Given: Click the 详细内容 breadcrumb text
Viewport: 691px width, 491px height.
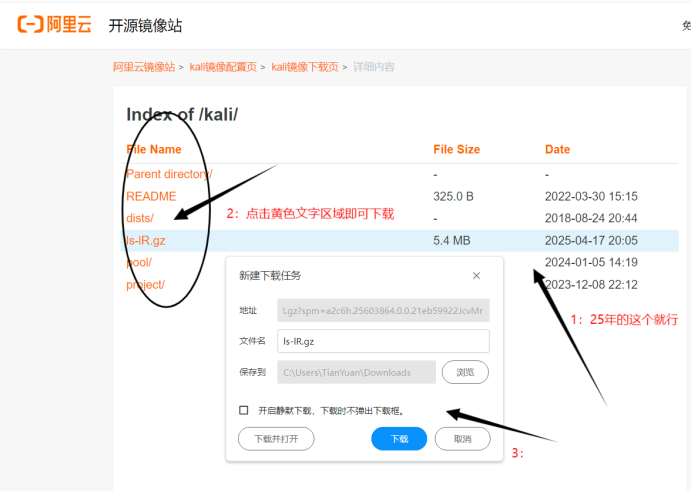Looking at the screenshot, I should 374,67.
